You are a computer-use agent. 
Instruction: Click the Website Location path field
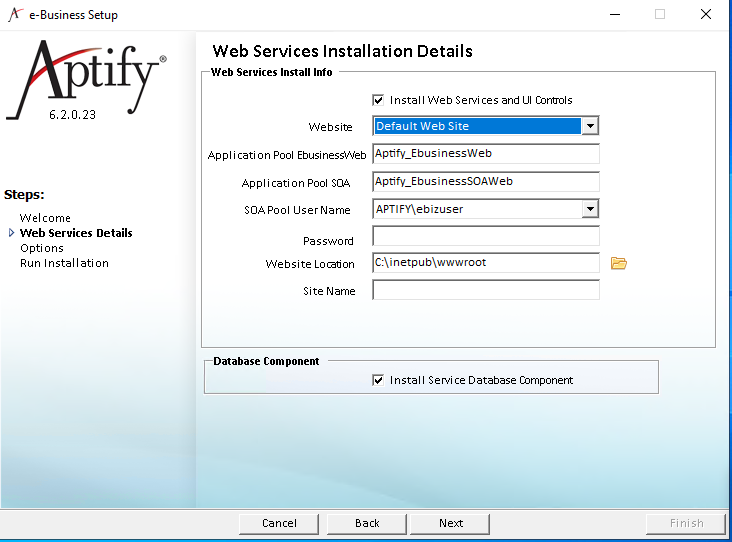tap(486, 263)
